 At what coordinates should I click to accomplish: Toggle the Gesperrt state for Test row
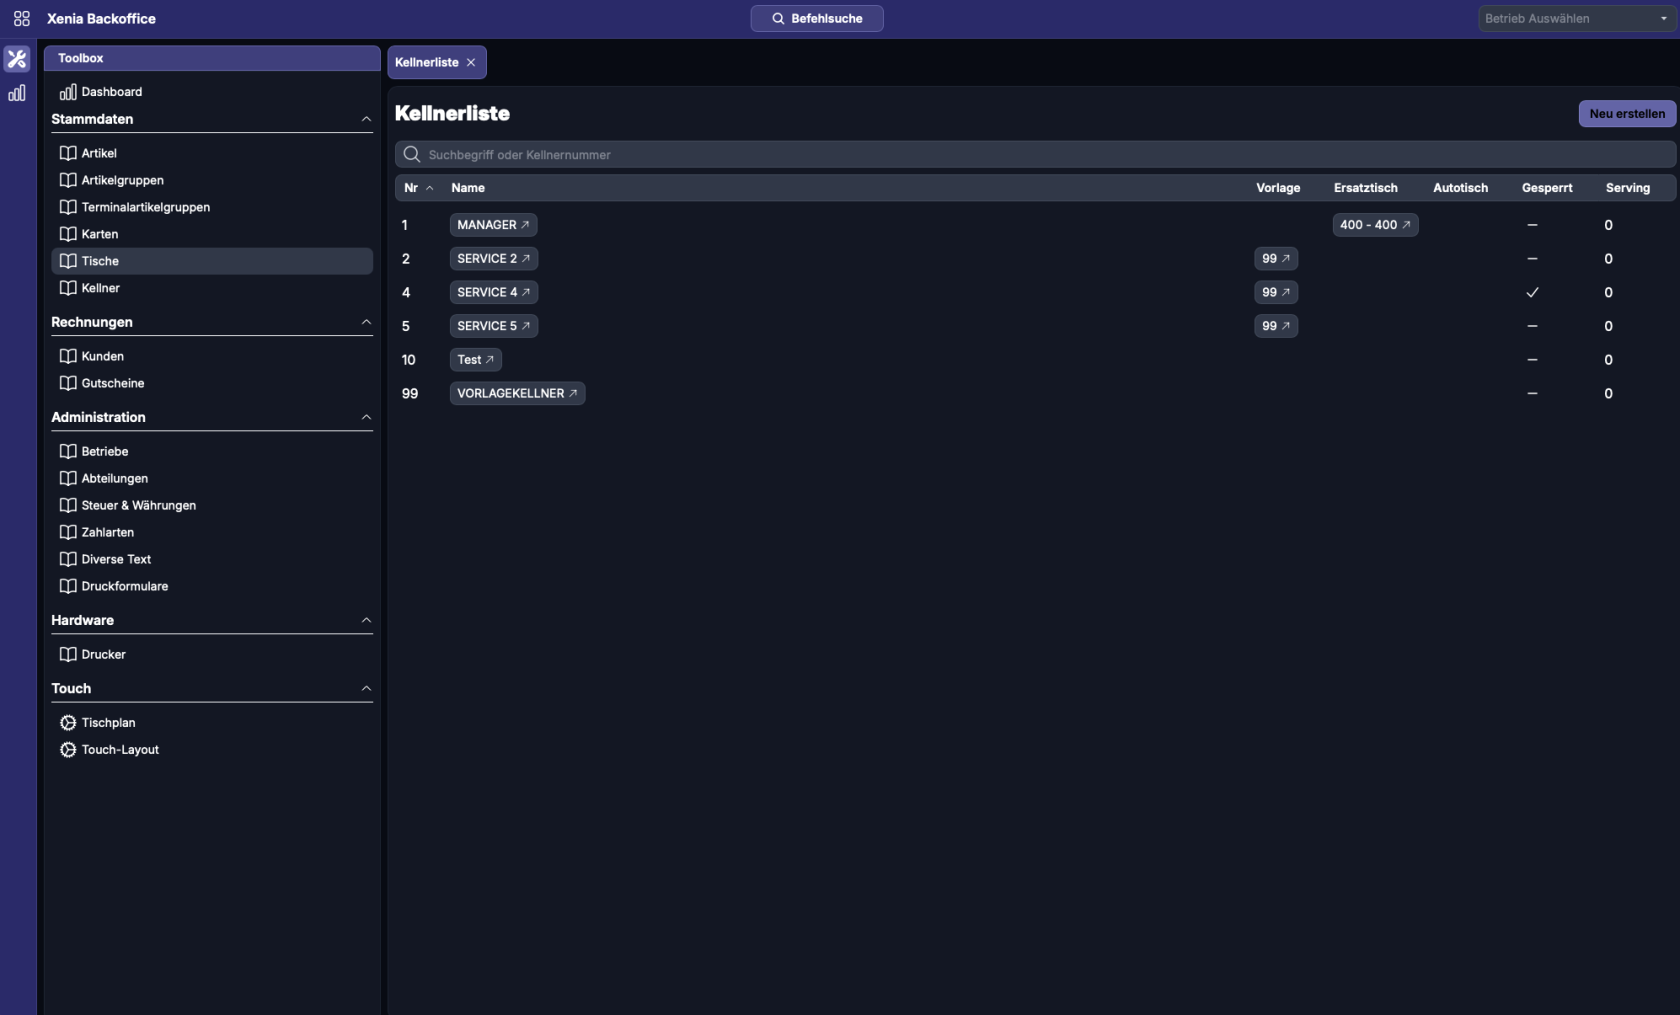tap(1532, 360)
